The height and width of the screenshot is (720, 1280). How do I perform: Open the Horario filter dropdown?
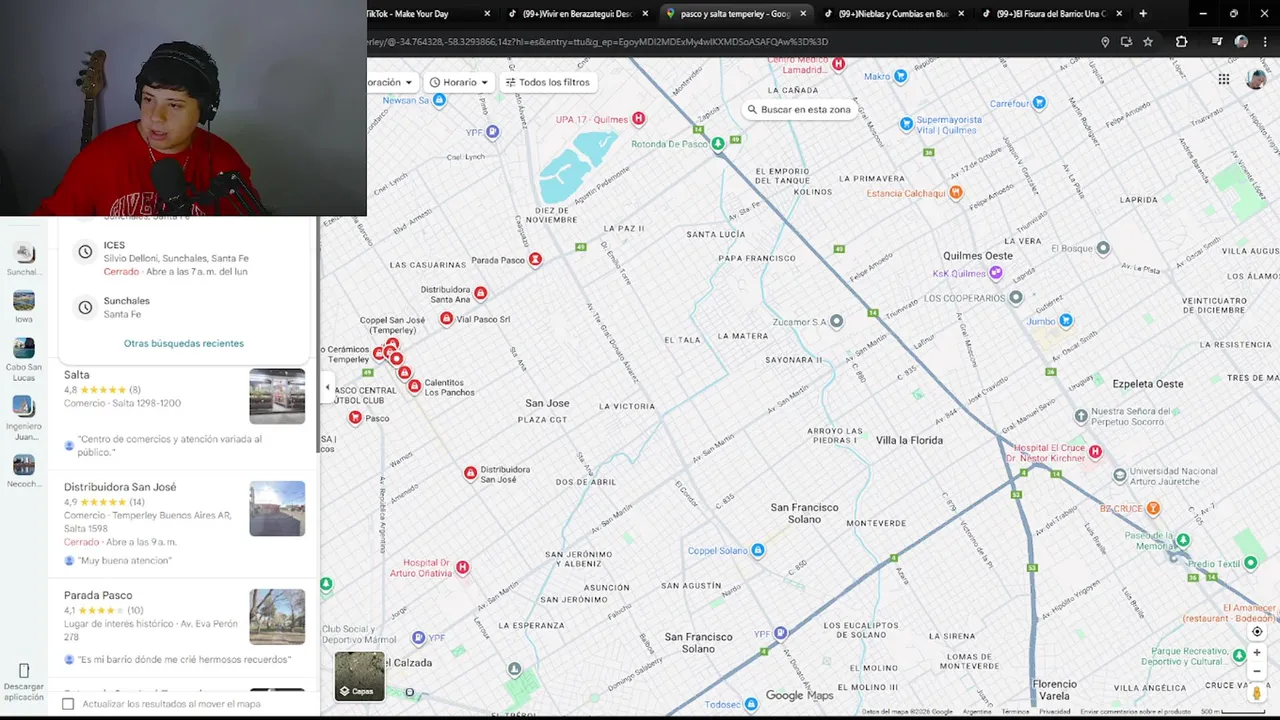click(x=459, y=82)
